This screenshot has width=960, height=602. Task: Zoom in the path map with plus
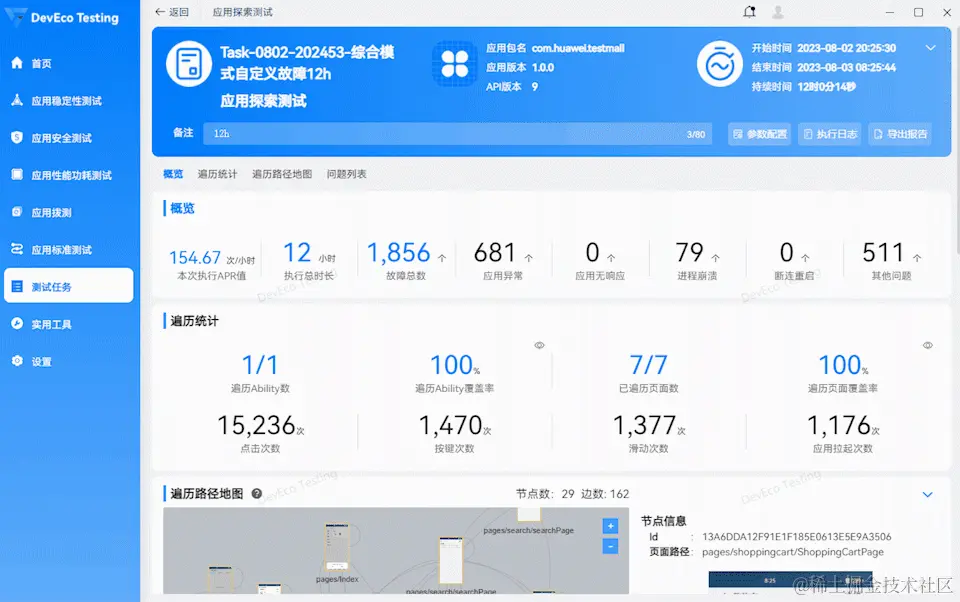(x=610, y=526)
